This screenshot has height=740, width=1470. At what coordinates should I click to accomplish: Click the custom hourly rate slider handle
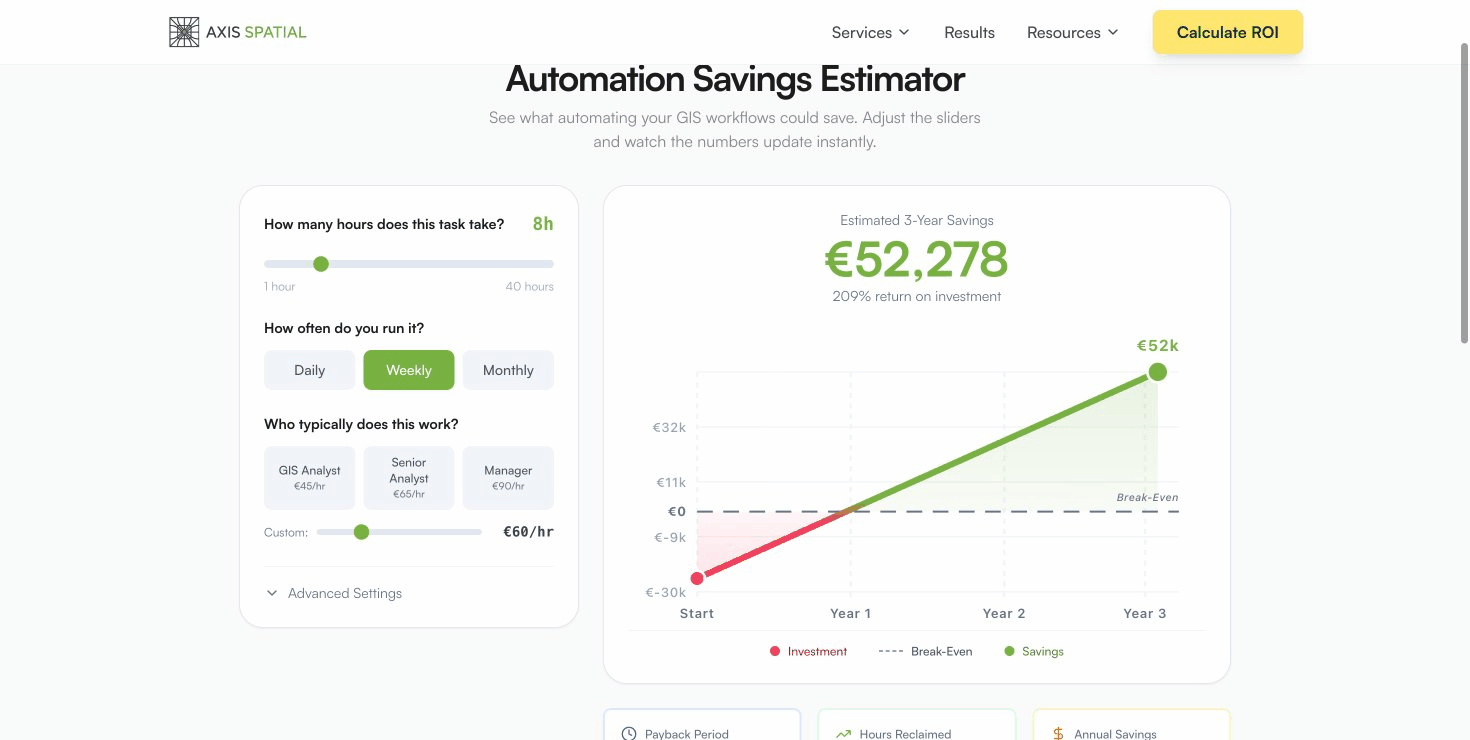(362, 532)
